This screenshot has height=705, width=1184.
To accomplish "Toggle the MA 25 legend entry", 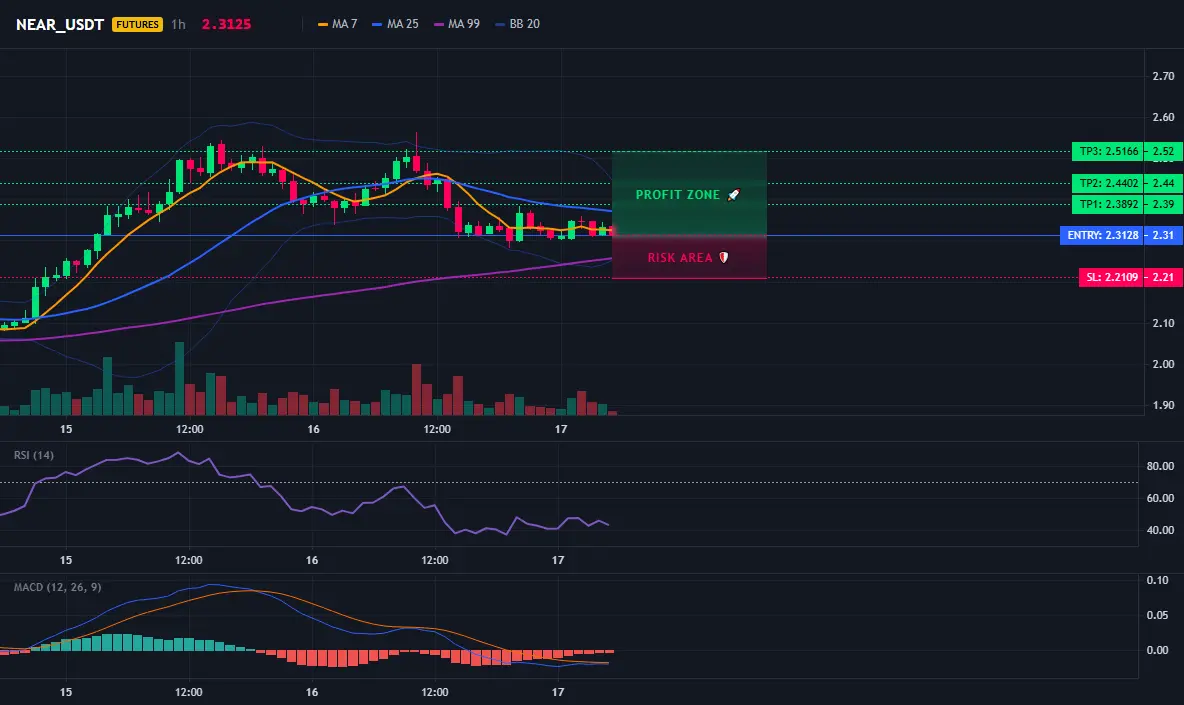I will click(x=395, y=24).
